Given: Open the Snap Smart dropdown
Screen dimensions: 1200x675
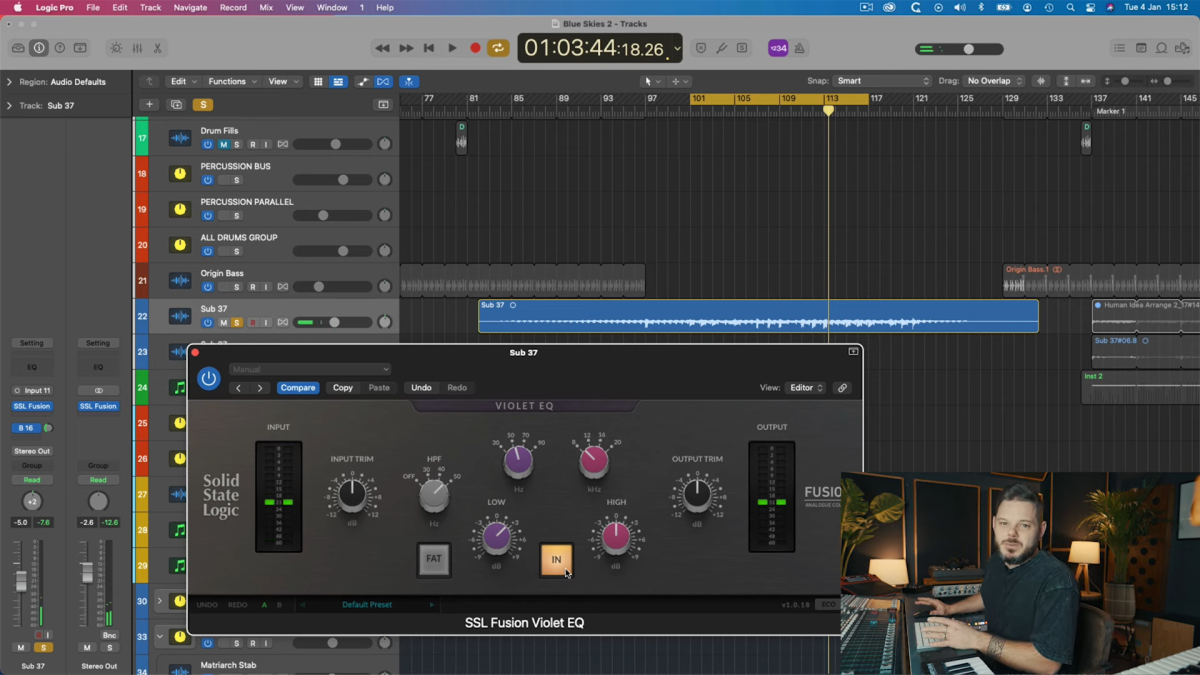Looking at the screenshot, I should (x=882, y=81).
